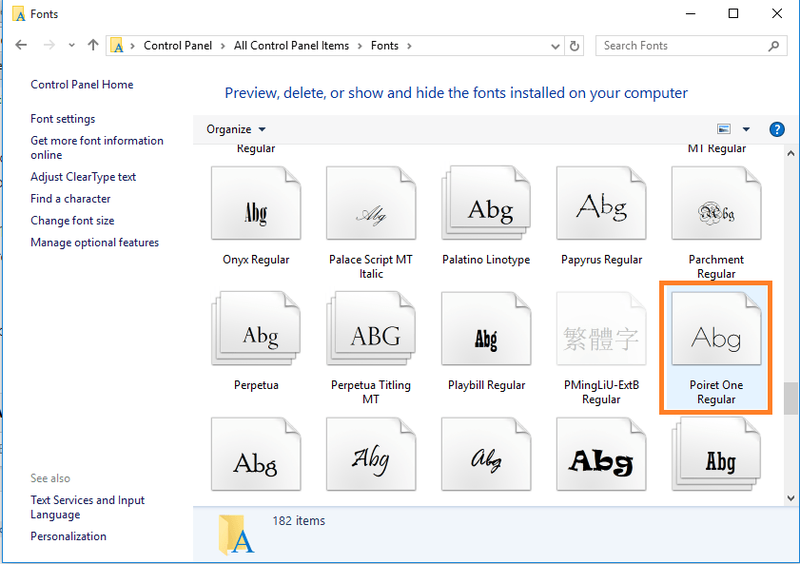The width and height of the screenshot is (800, 564).
Task: Click the search magnifier icon
Action: (773, 46)
